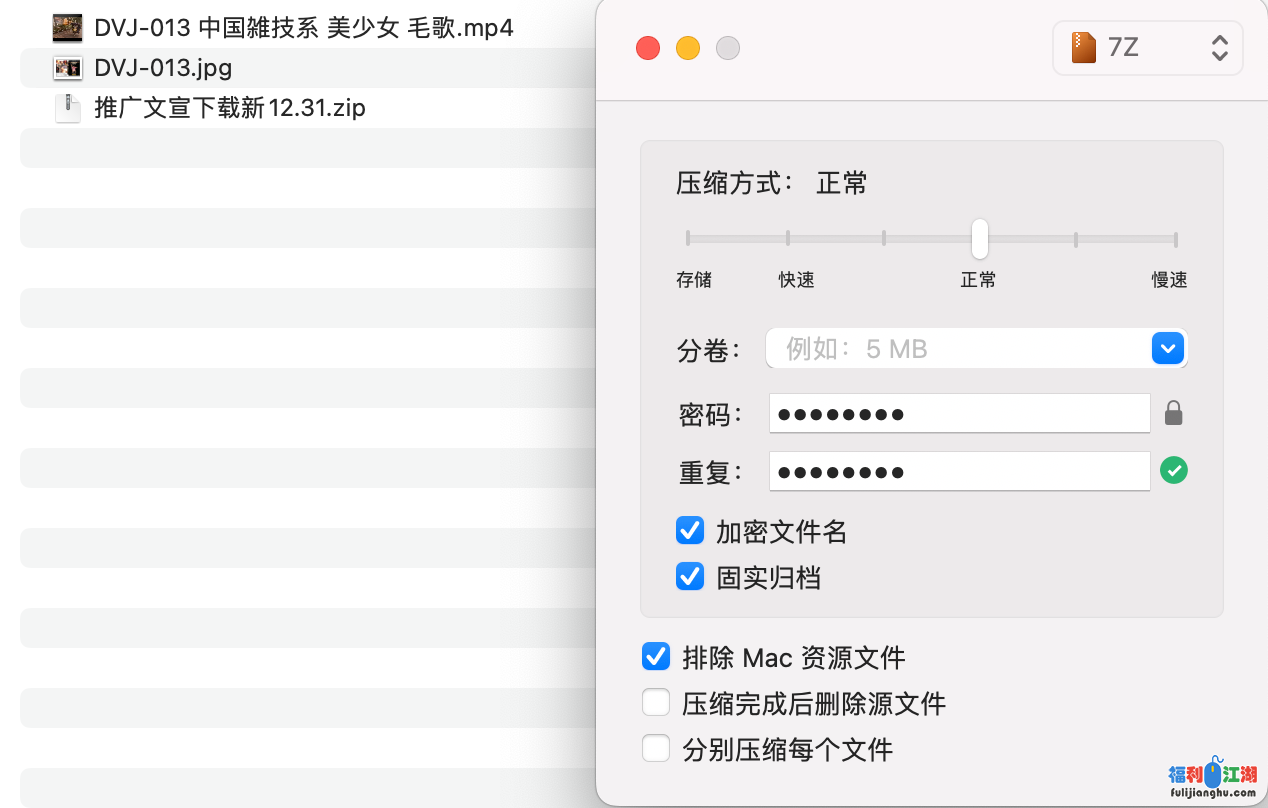
Task: Click the 重复 password confirmation field
Action: pos(958,471)
